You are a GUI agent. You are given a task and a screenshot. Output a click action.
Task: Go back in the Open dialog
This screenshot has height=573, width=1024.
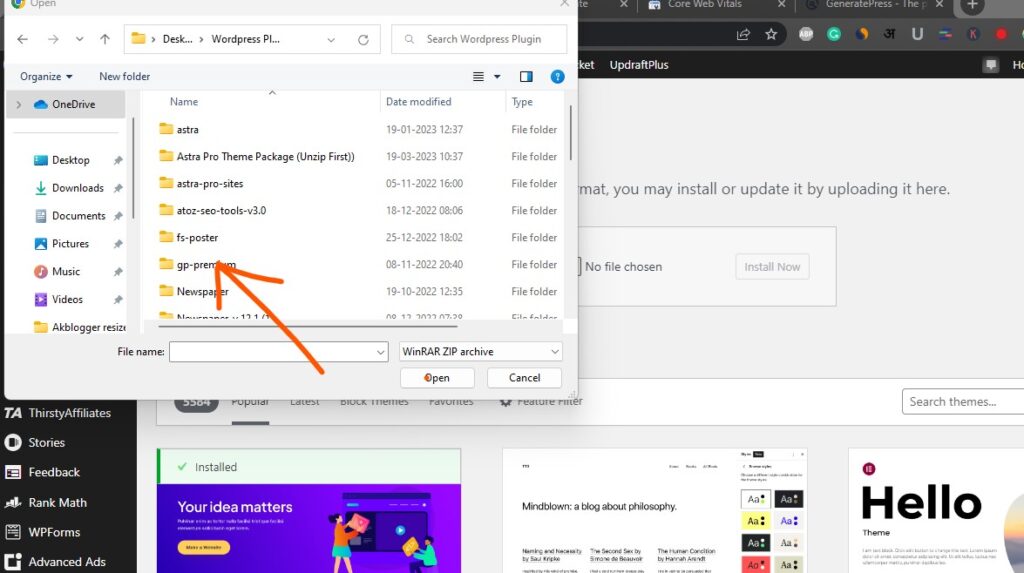pos(22,39)
